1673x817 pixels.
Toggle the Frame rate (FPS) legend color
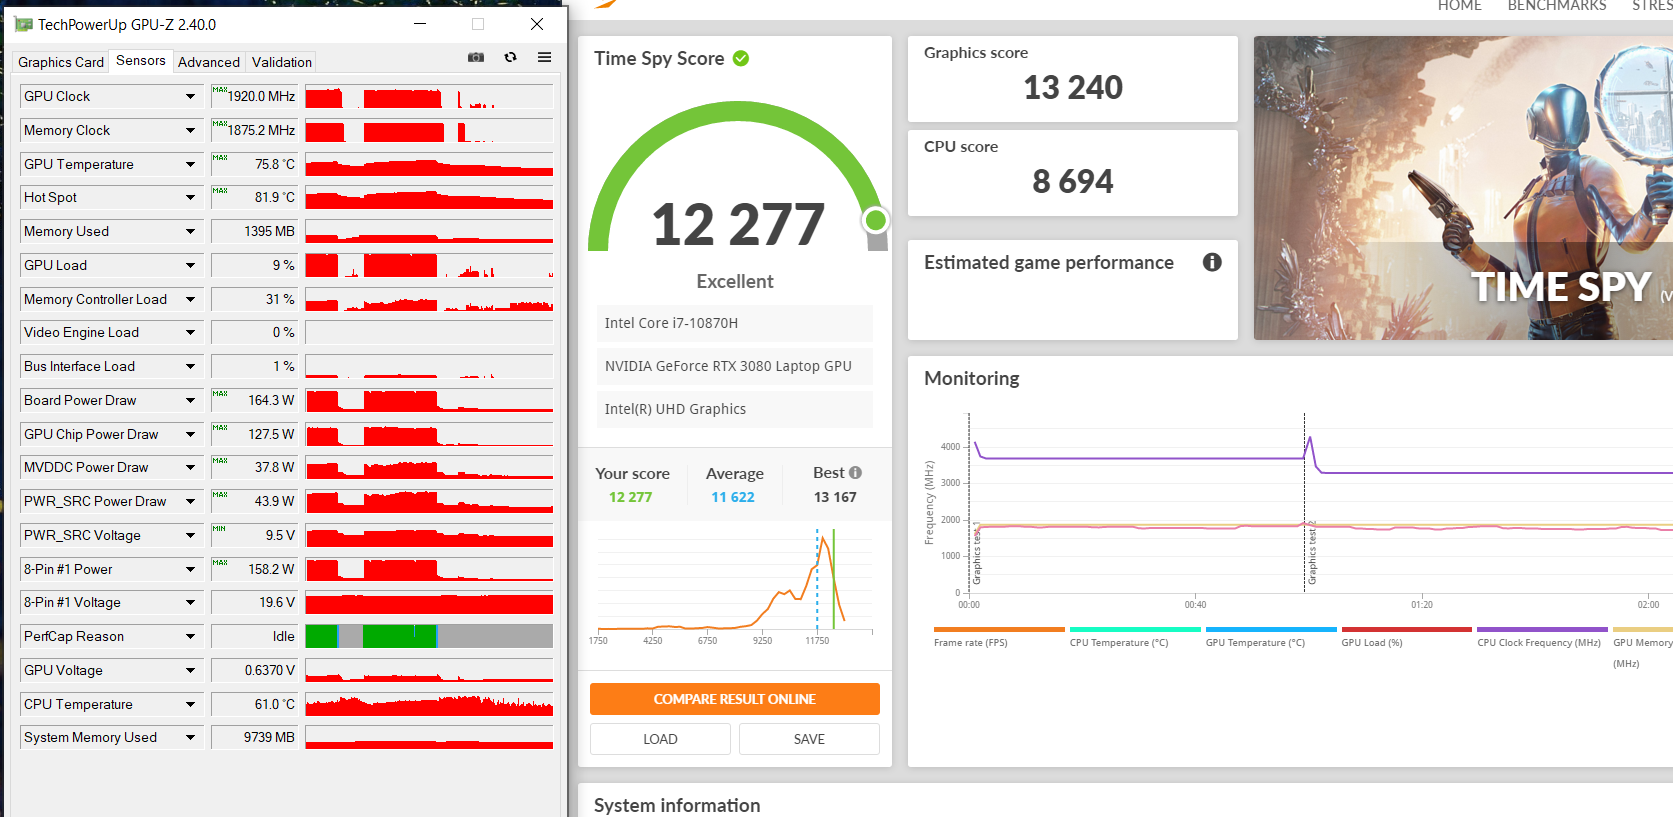(999, 629)
